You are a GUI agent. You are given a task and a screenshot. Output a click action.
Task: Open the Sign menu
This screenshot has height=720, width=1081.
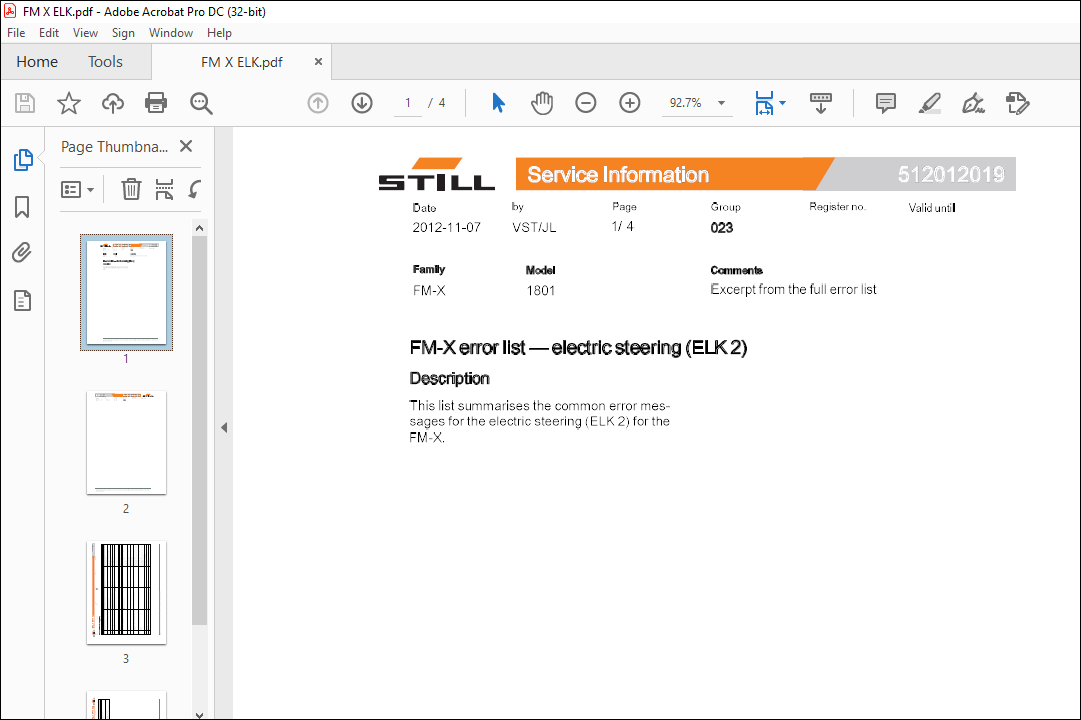[123, 32]
